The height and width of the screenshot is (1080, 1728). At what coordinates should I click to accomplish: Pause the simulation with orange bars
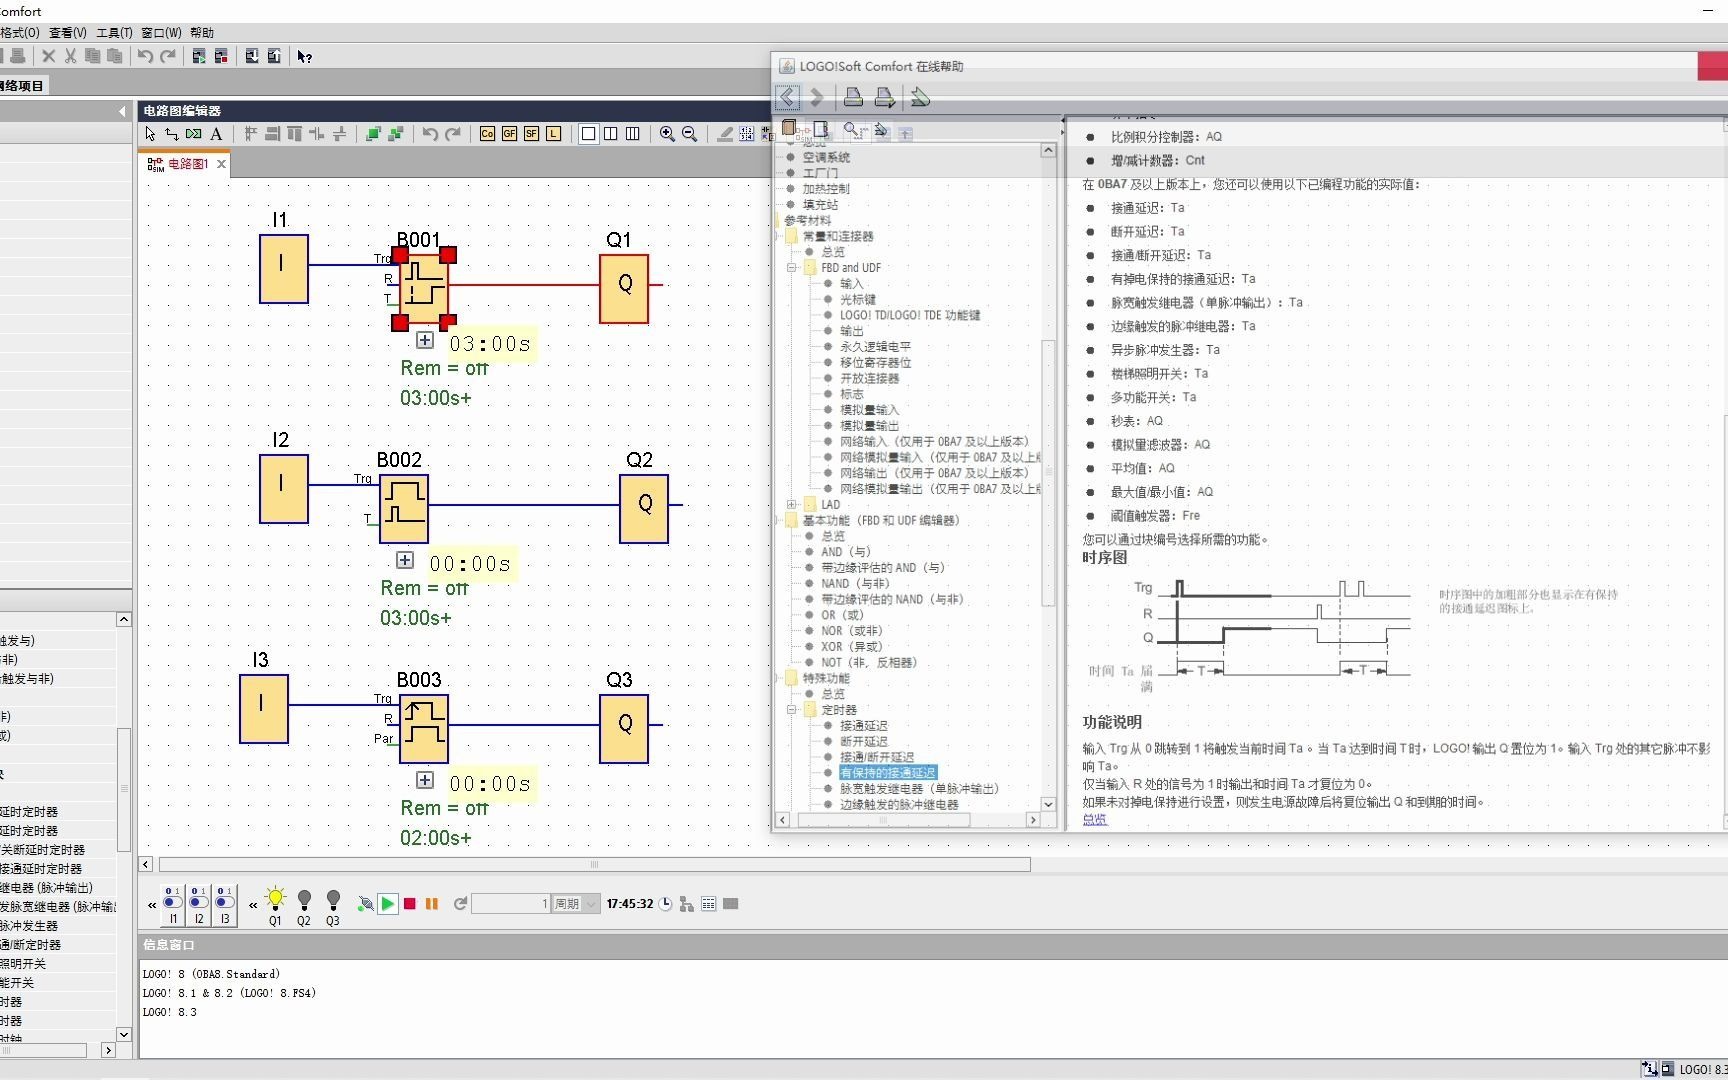[432, 904]
